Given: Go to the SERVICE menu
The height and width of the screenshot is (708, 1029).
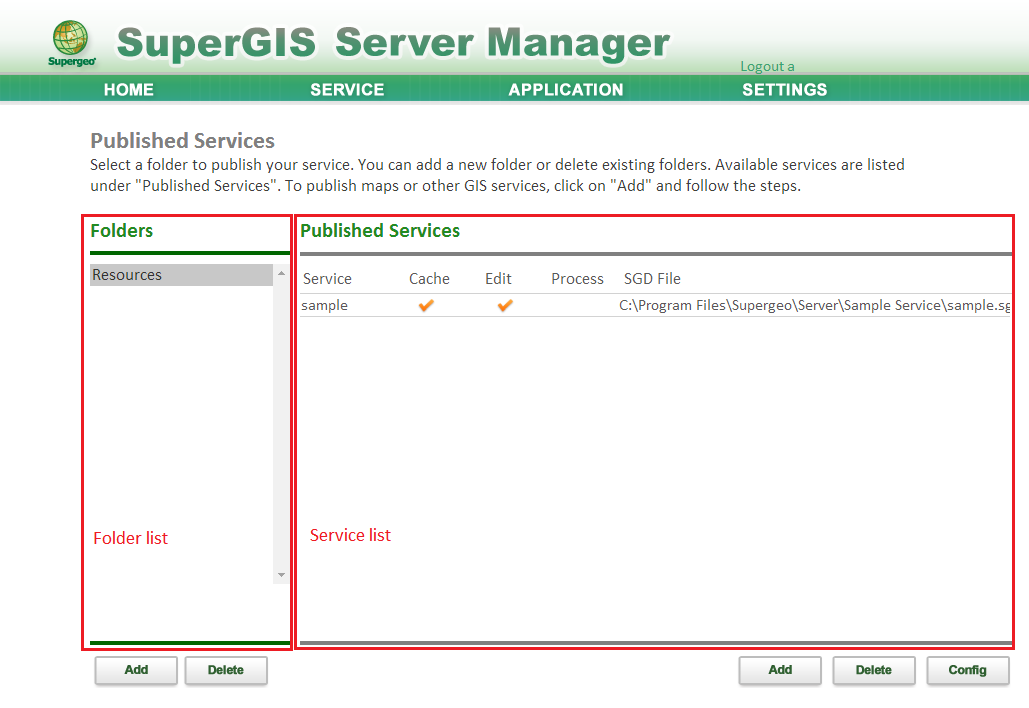Looking at the screenshot, I should [x=347, y=90].
